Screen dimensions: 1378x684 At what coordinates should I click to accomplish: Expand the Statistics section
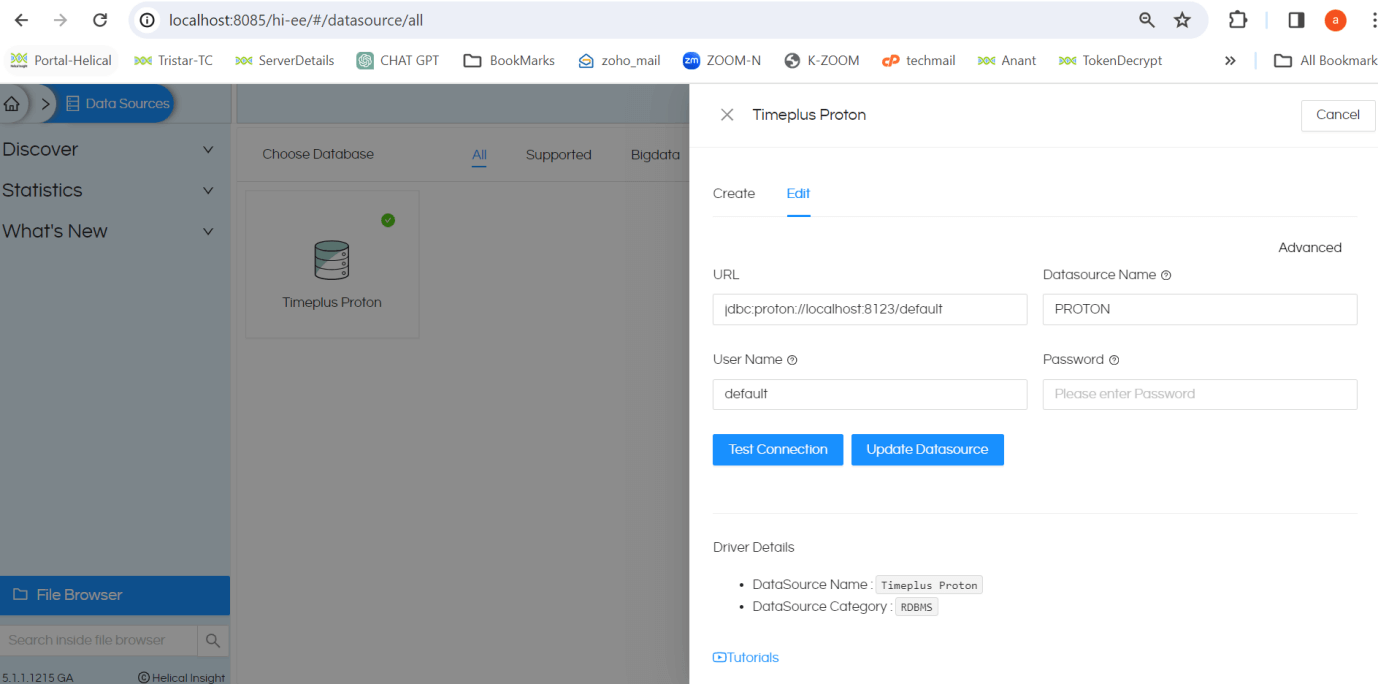pos(108,190)
